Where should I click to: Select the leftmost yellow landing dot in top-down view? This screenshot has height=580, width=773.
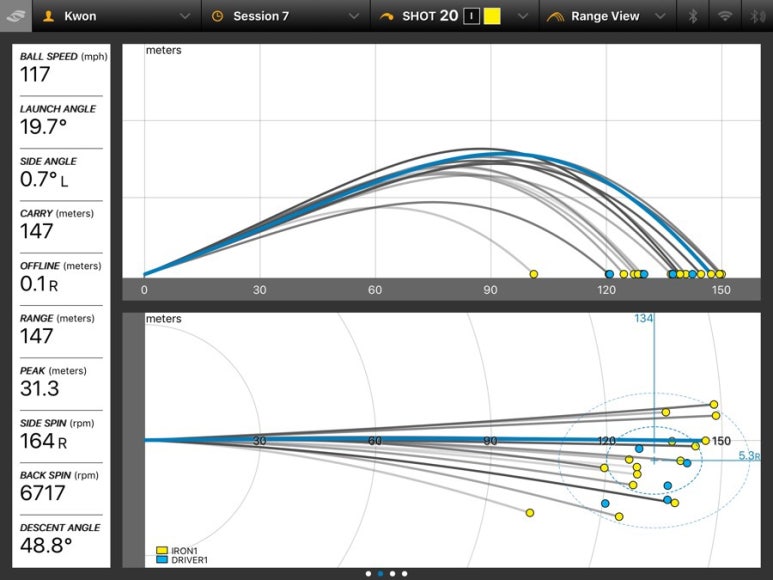pos(529,513)
